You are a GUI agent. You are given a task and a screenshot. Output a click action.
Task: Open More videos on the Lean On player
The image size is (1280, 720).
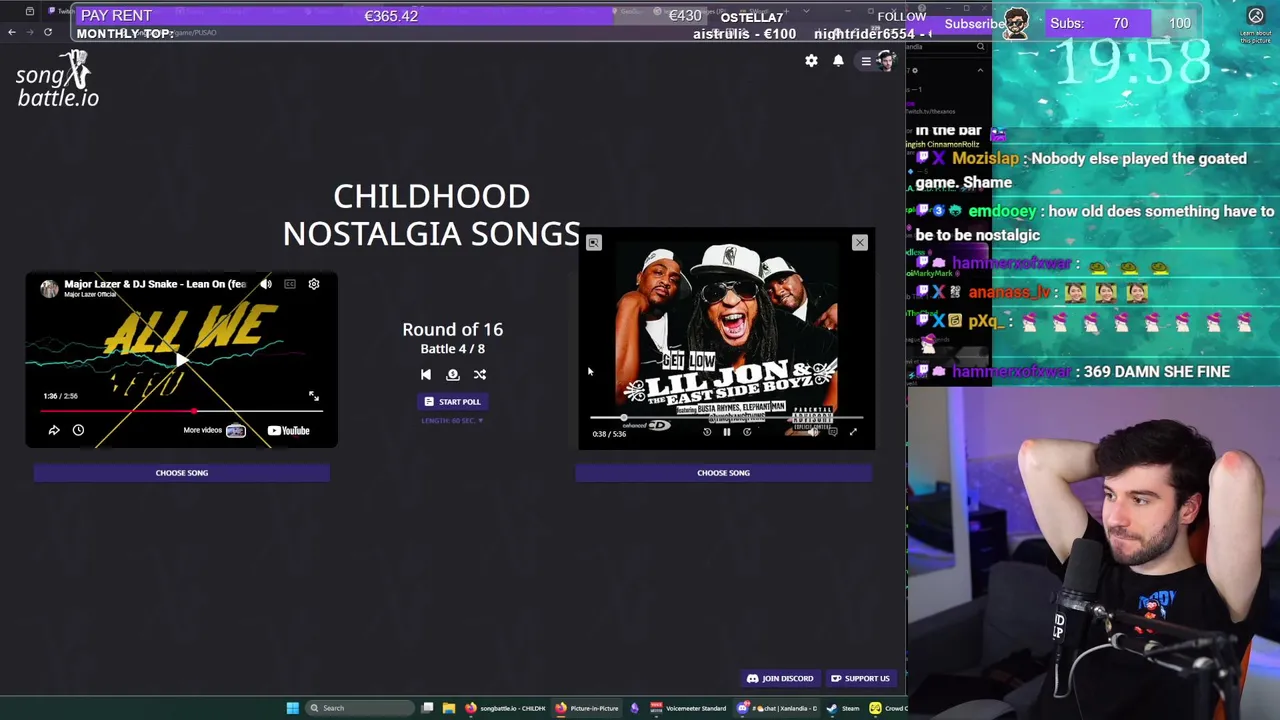click(x=214, y=430)
